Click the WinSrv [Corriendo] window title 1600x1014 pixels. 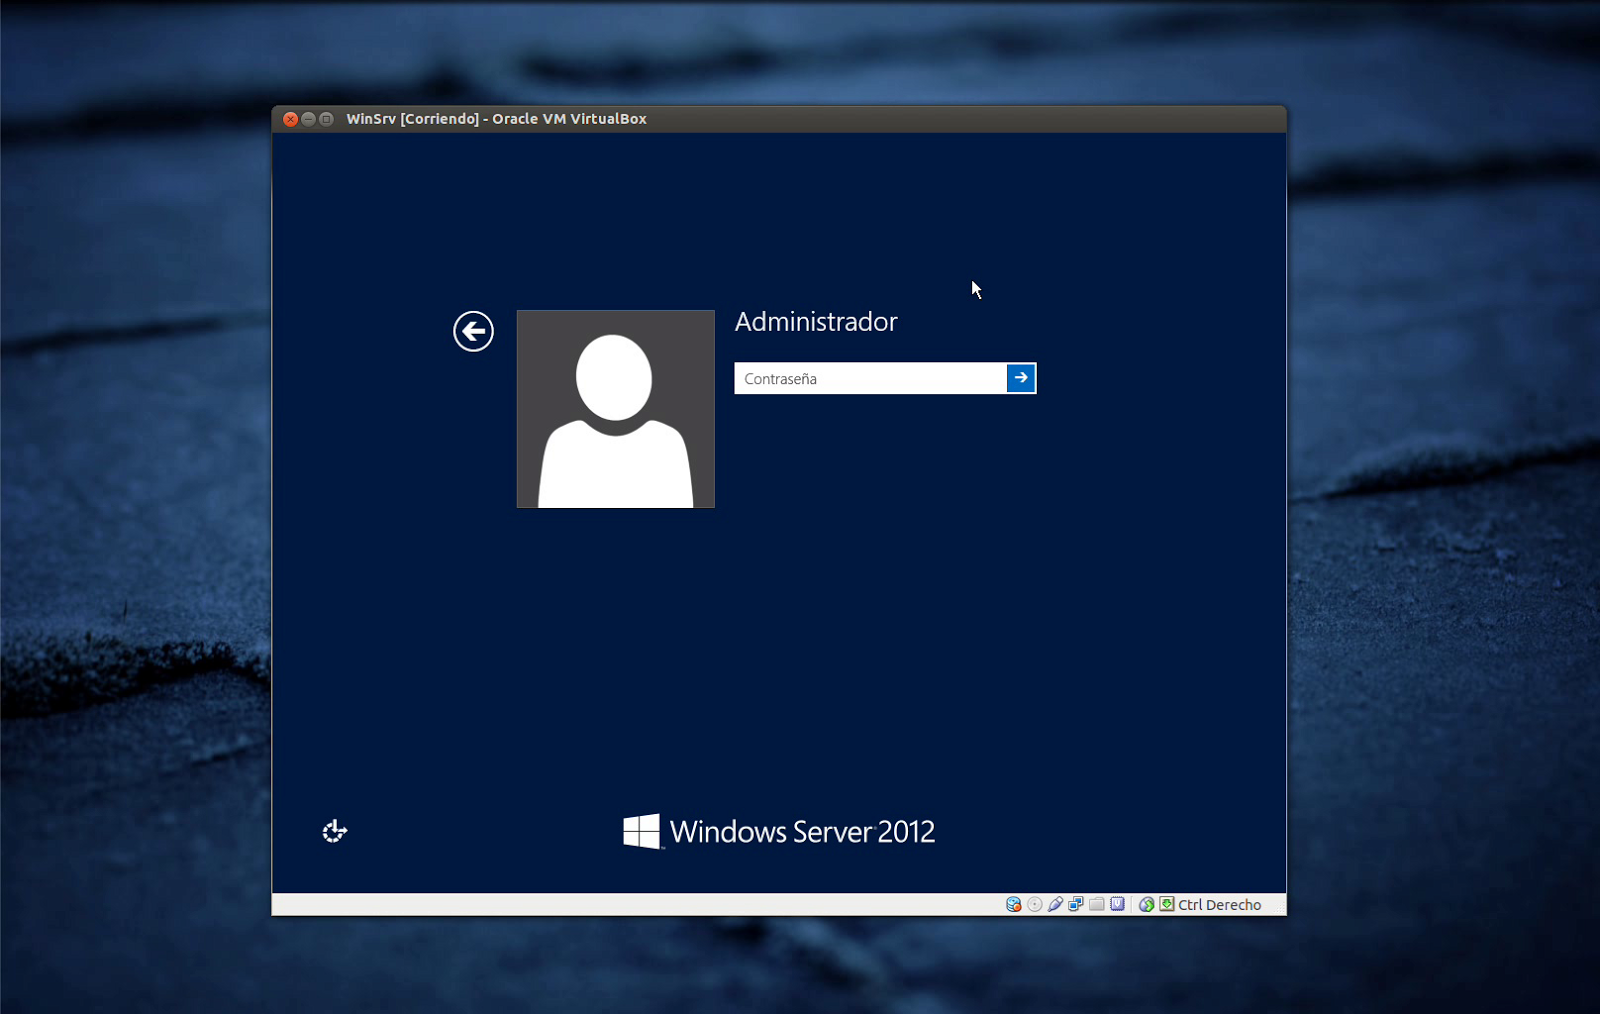click(x=496, y=118)
